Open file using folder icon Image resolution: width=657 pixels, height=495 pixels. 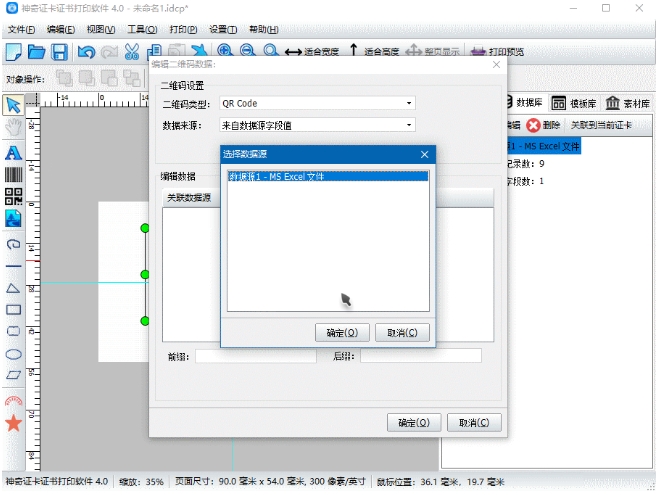click(36, 52)
